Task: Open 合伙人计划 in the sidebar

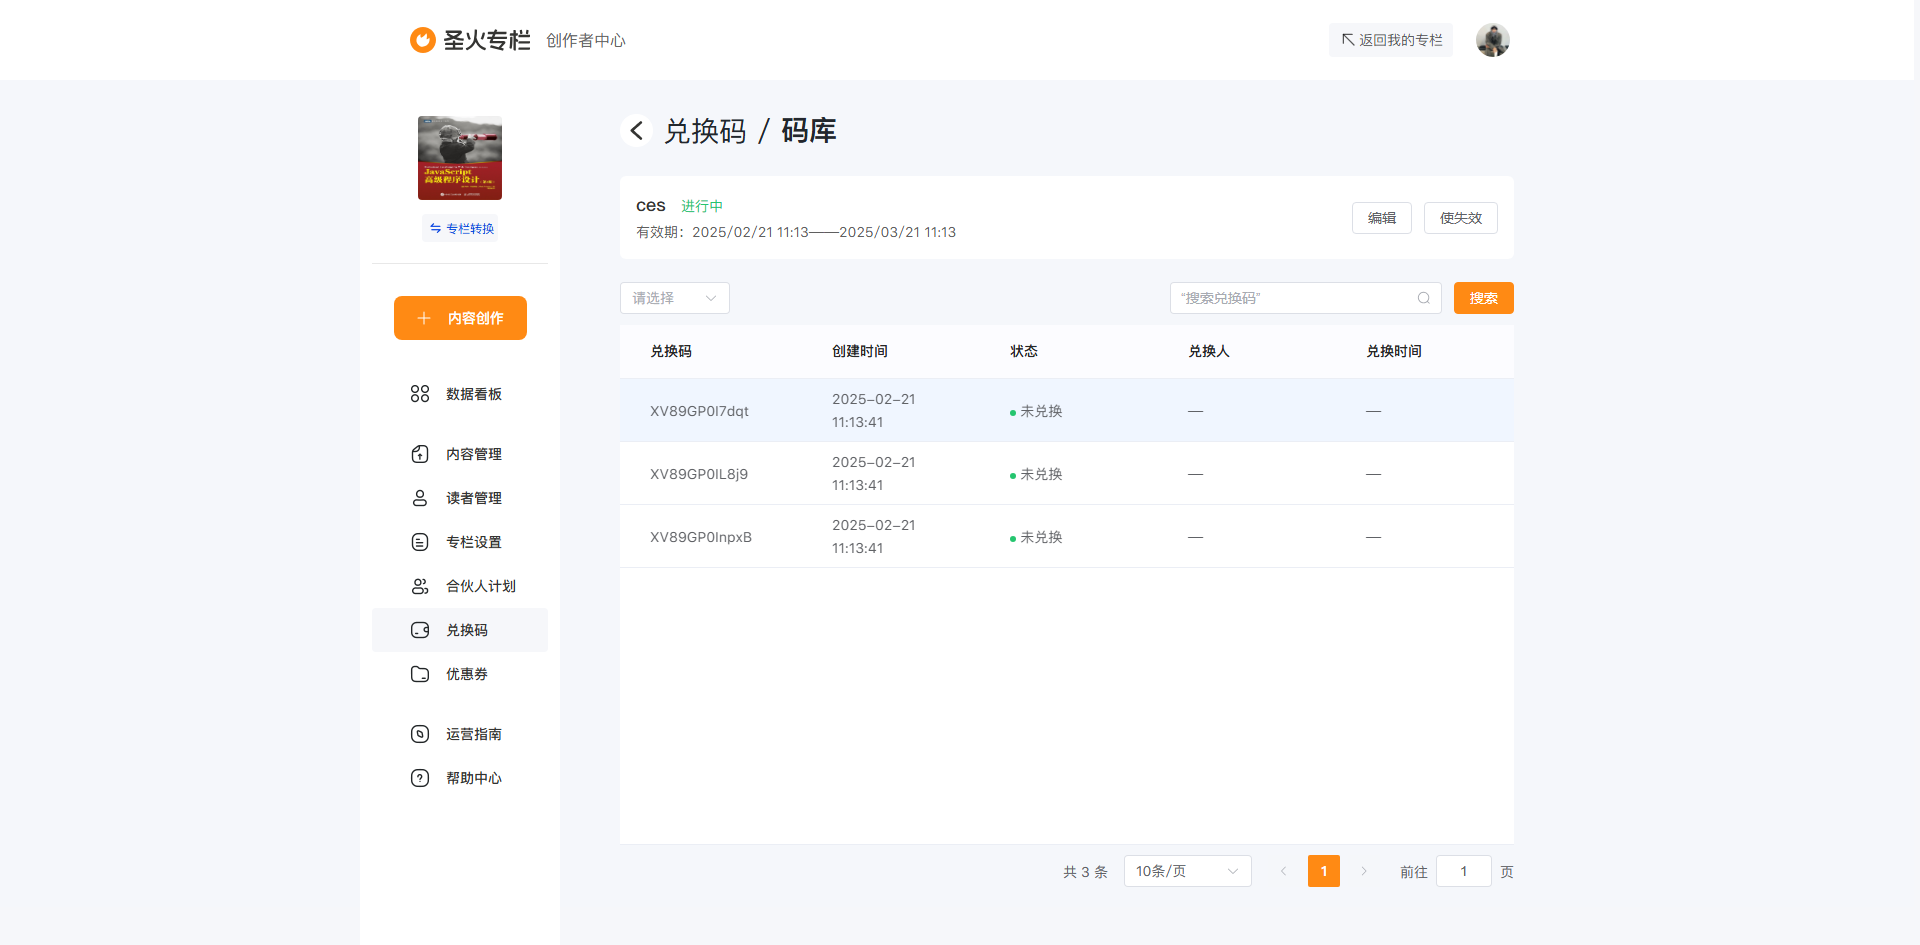Action: [x=480, y=586]
